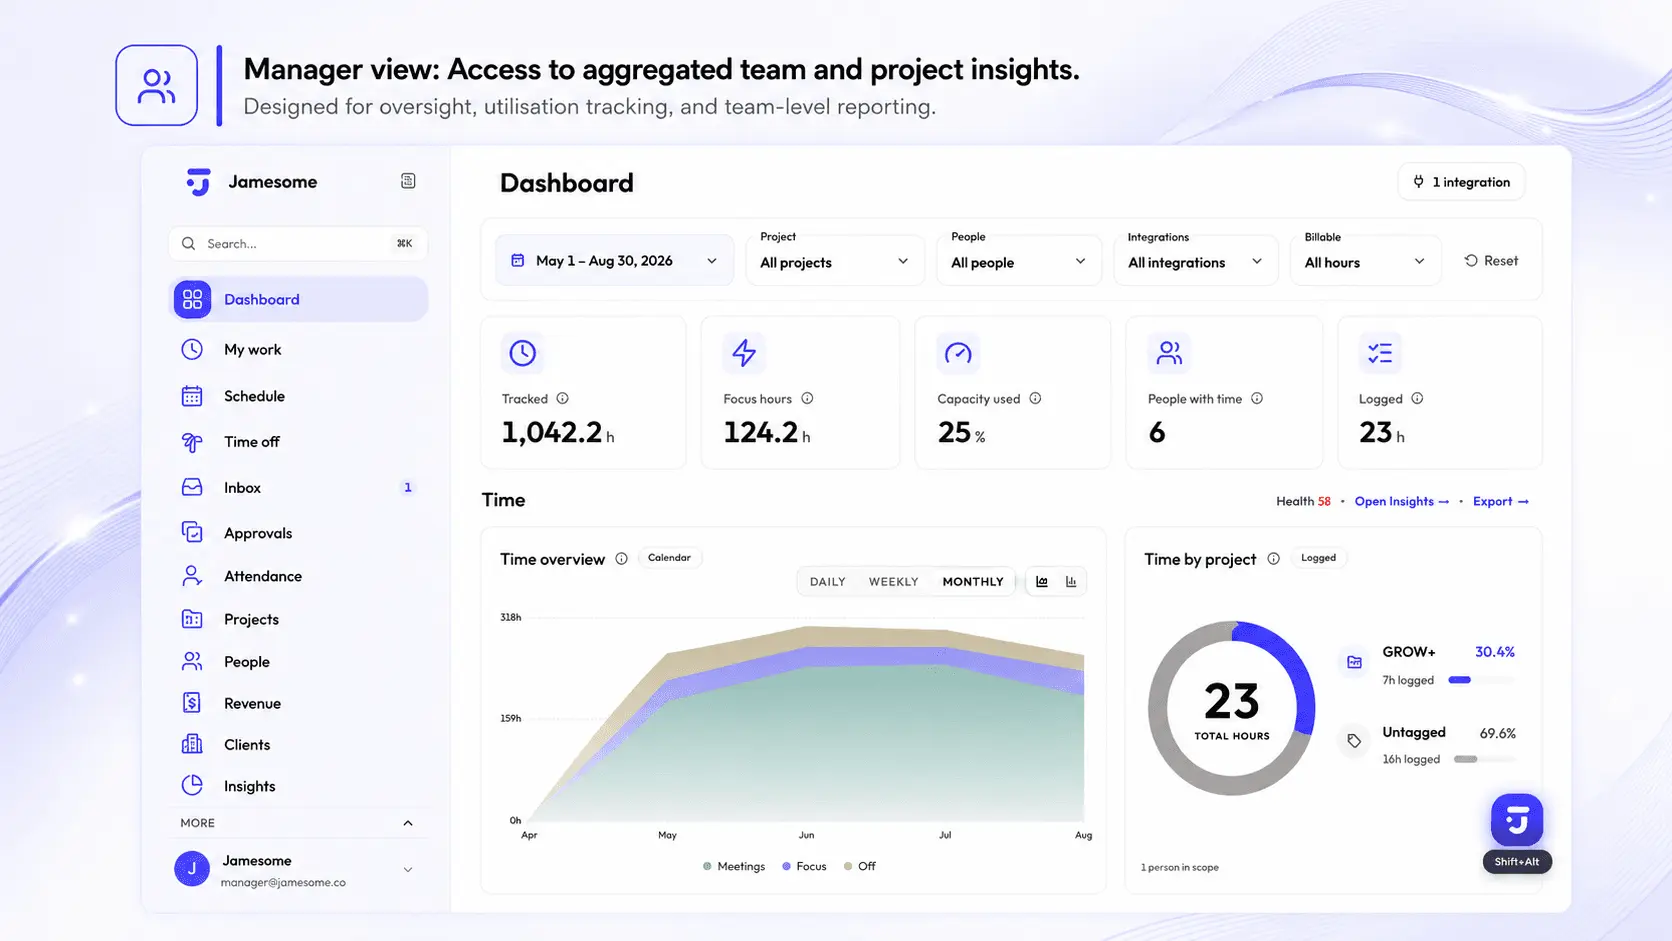
Task: Open the Clients building icon
Action: [192, 744]
